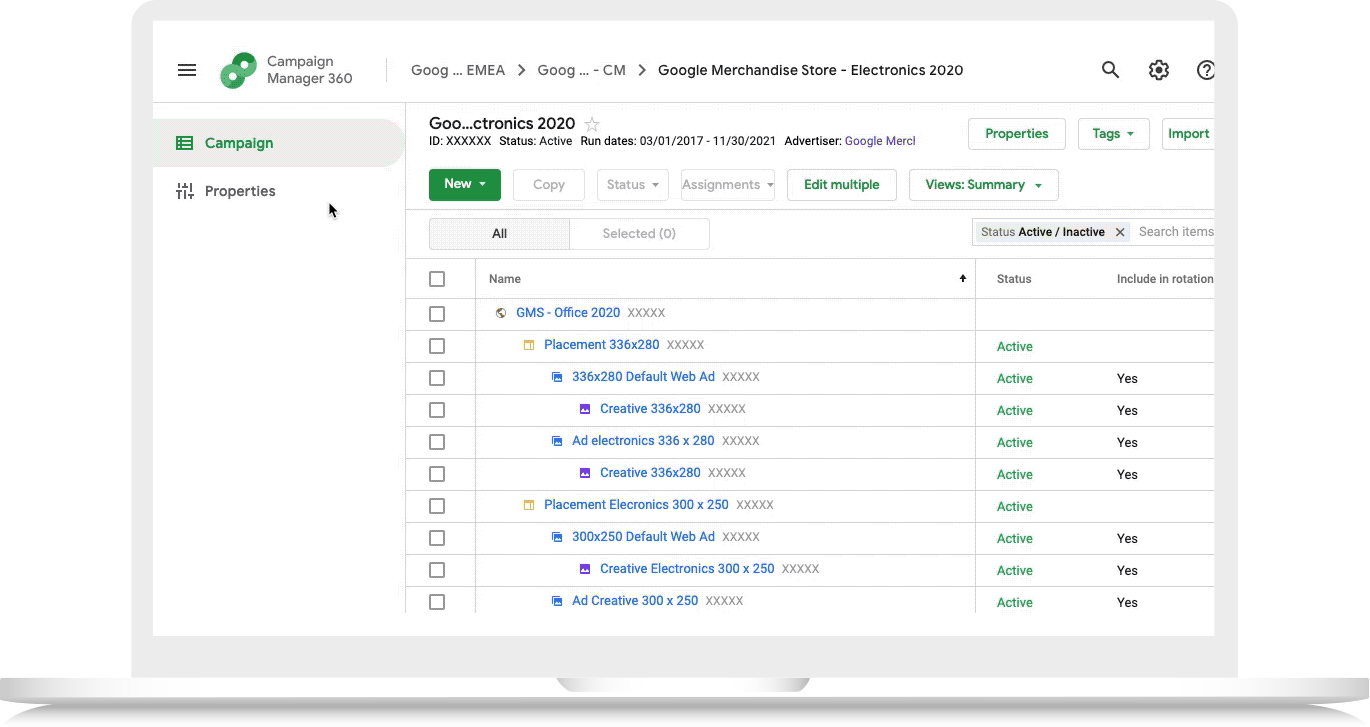Go to the Goog ... EMEA breadcrumb

[x=458, y=70]
